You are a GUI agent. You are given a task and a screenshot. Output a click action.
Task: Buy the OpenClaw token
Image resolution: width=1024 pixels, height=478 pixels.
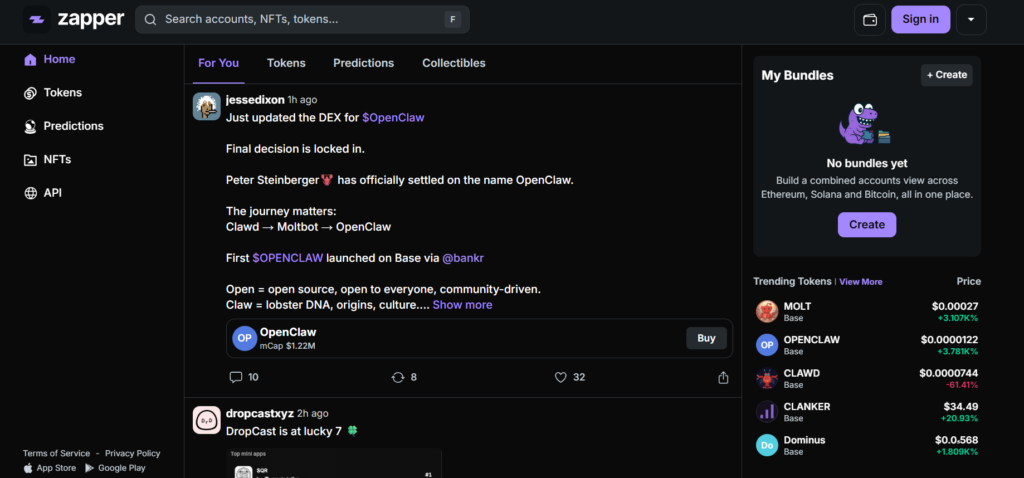click(x=707, y=338)
